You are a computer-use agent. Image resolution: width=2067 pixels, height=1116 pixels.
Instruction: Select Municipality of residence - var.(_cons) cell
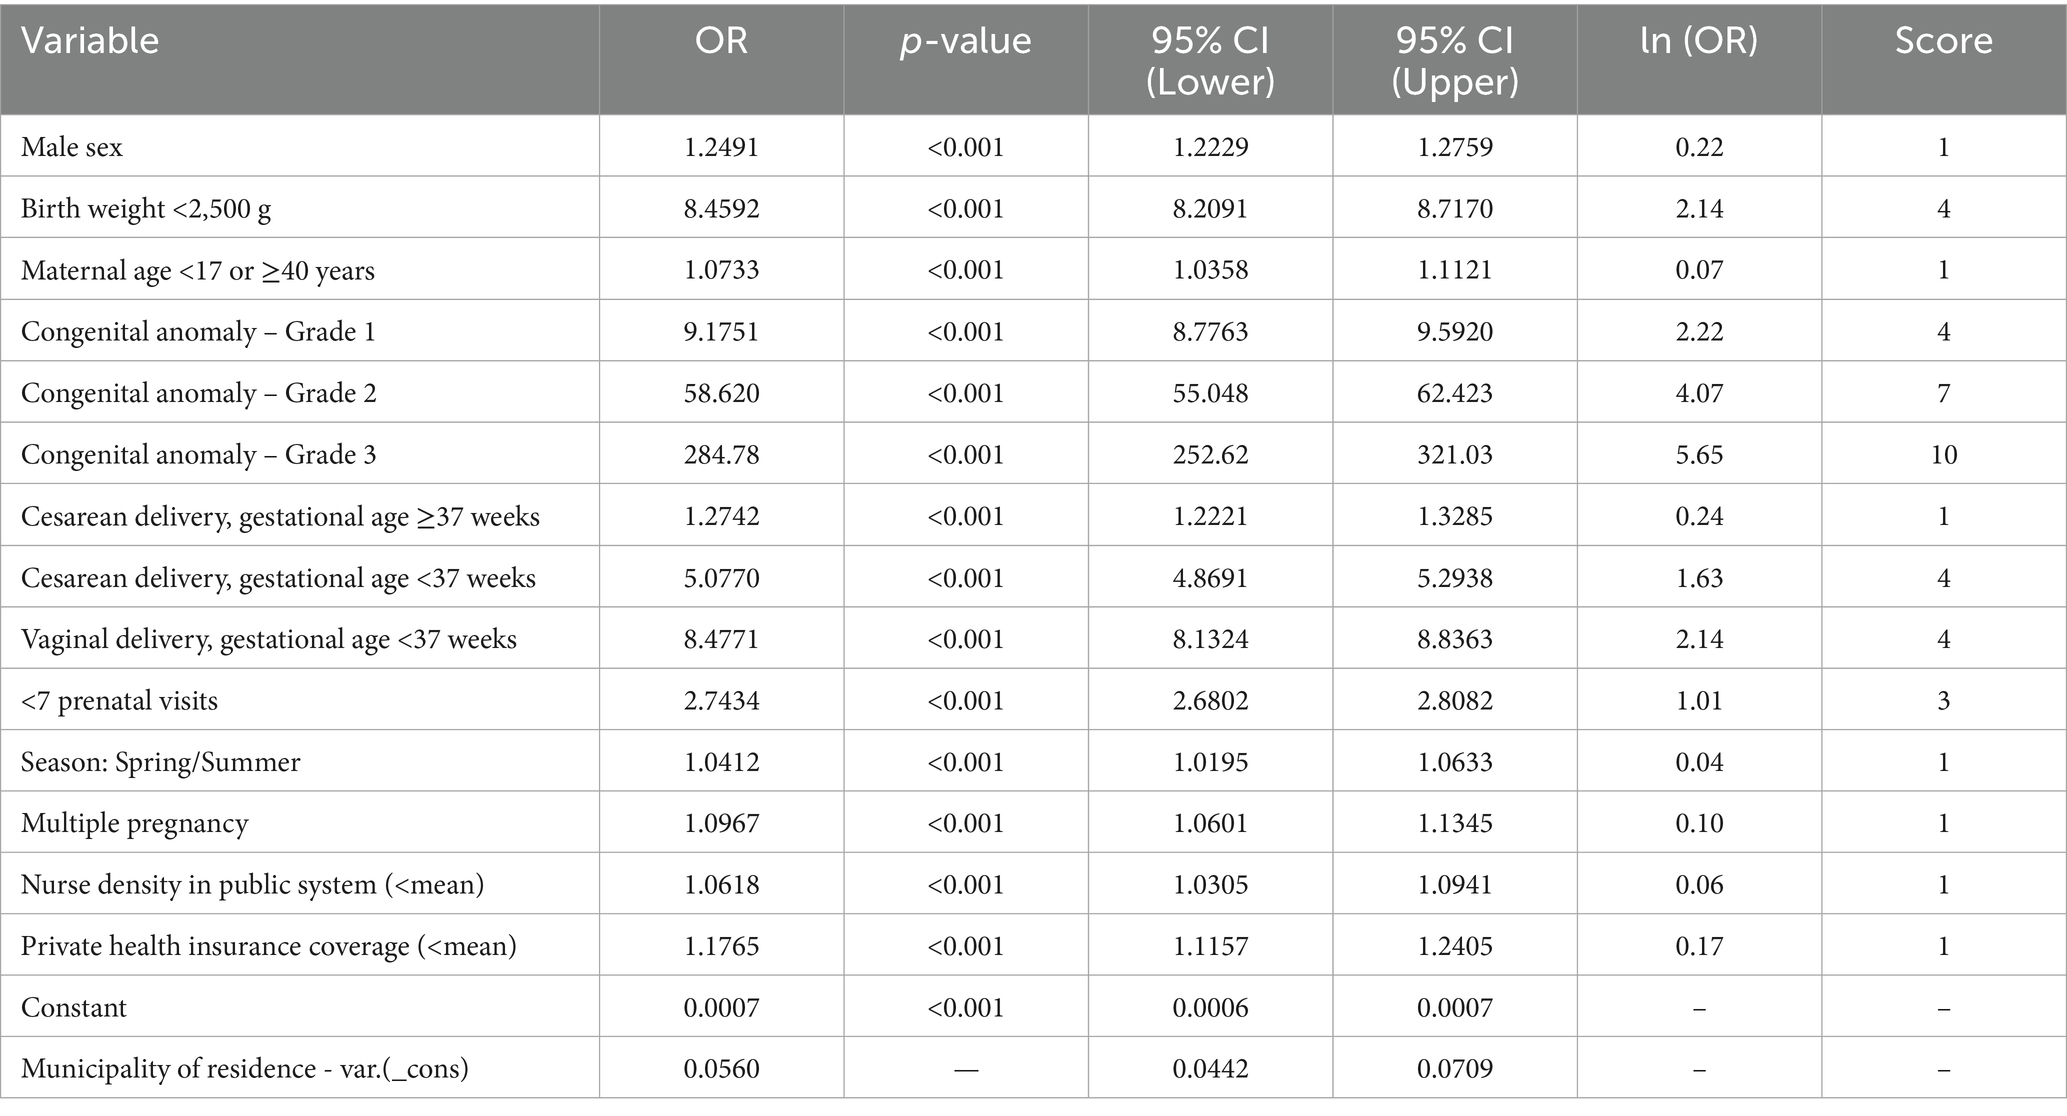(x=245, y=1069)
